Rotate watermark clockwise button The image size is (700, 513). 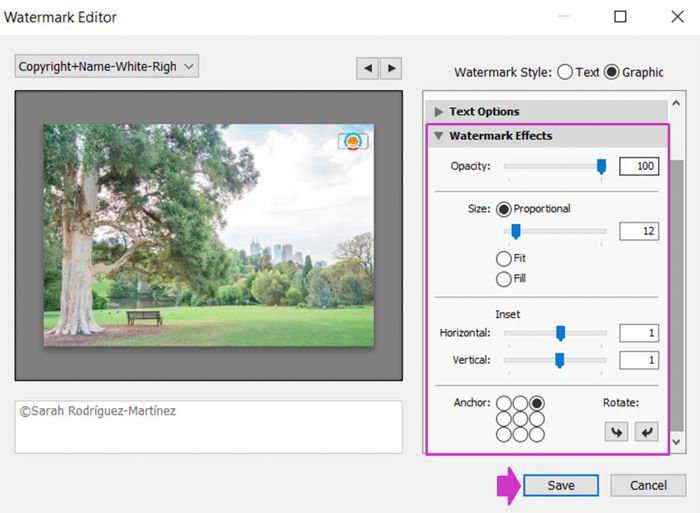click(647, 431)
